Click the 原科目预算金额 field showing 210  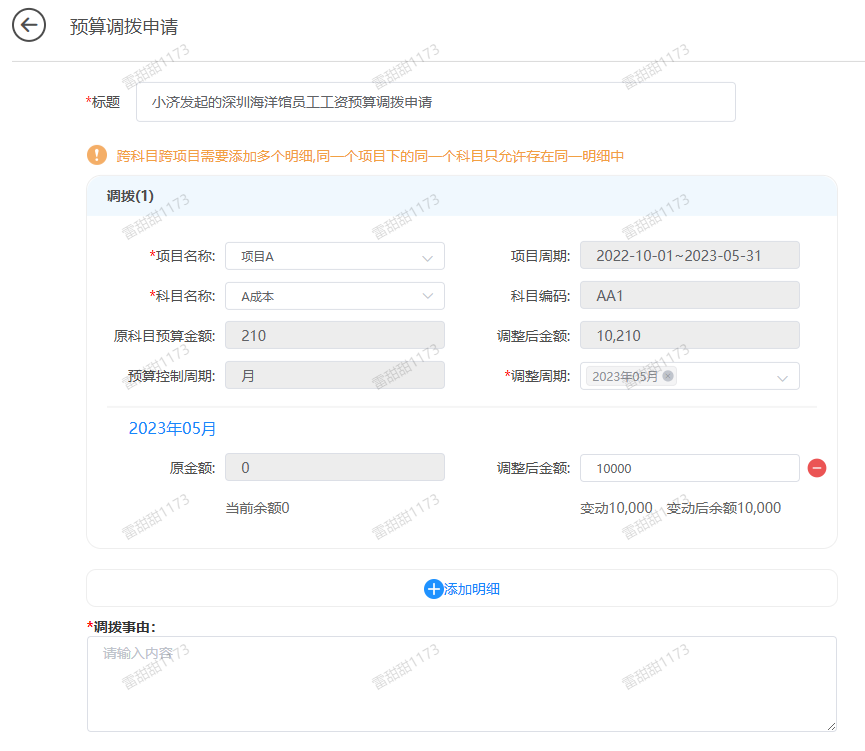click(x=335, y=335)
